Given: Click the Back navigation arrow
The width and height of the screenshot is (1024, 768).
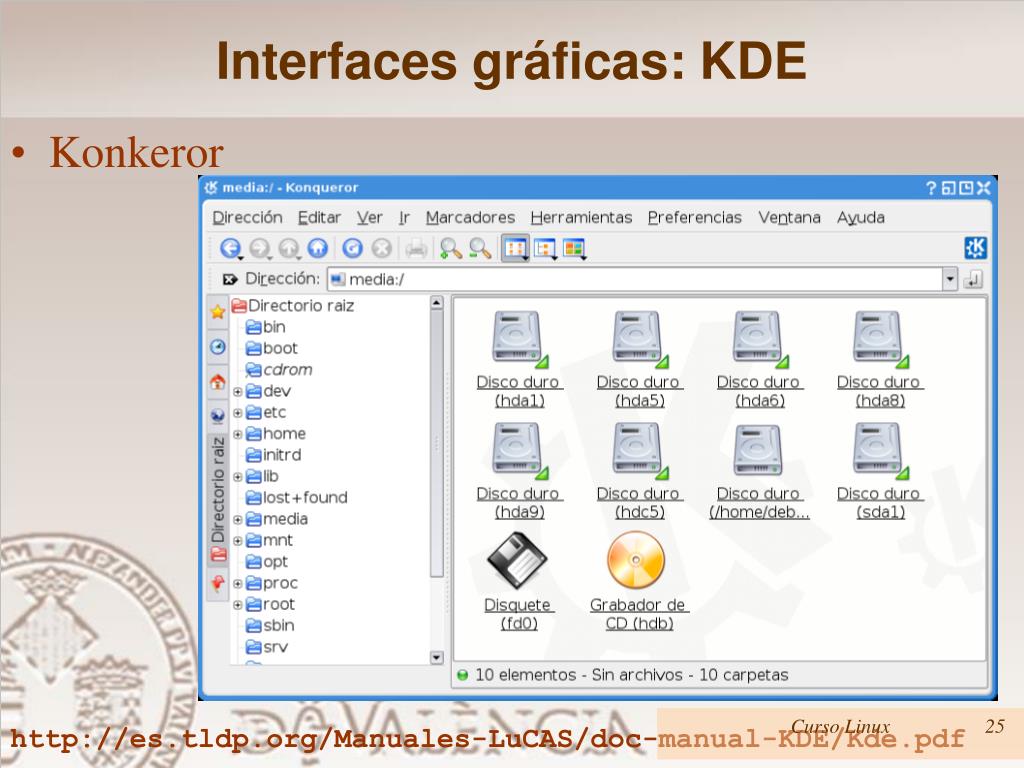Looking at the screenshot, I should [230, 248].
